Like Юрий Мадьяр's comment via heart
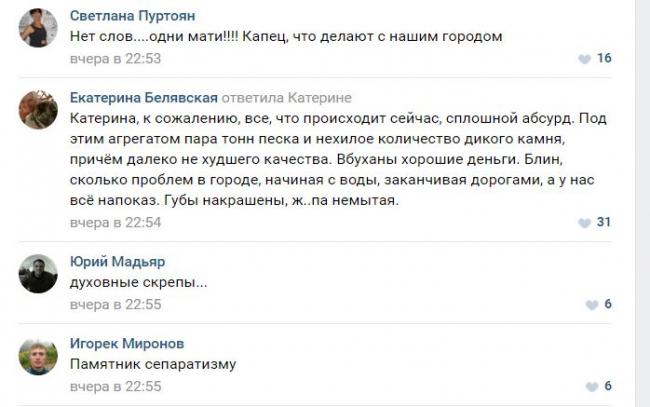 coord(585,304)
